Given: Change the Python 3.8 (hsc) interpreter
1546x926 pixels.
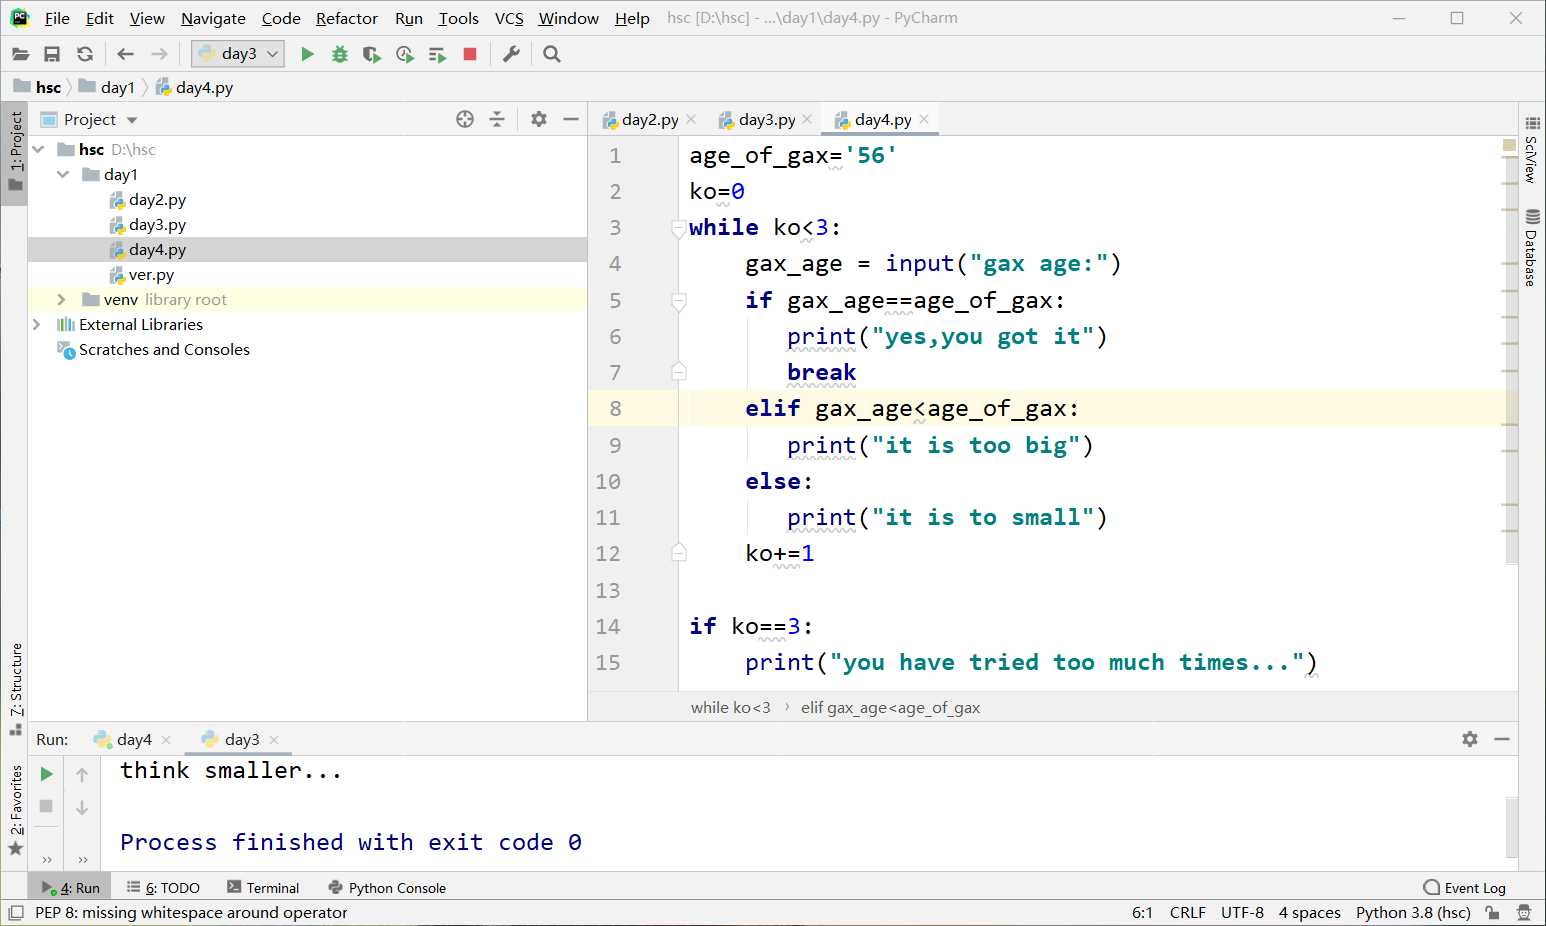Looking at the screenshot, I should coord(1413,913).
